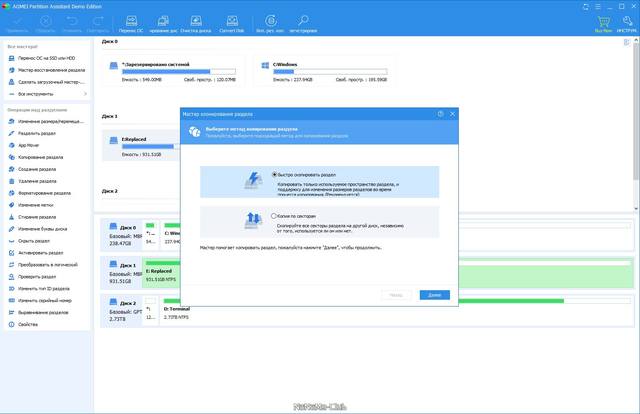Expand All Tools (Все инструменты) chevron
The image size is (640, 414).
85,94
